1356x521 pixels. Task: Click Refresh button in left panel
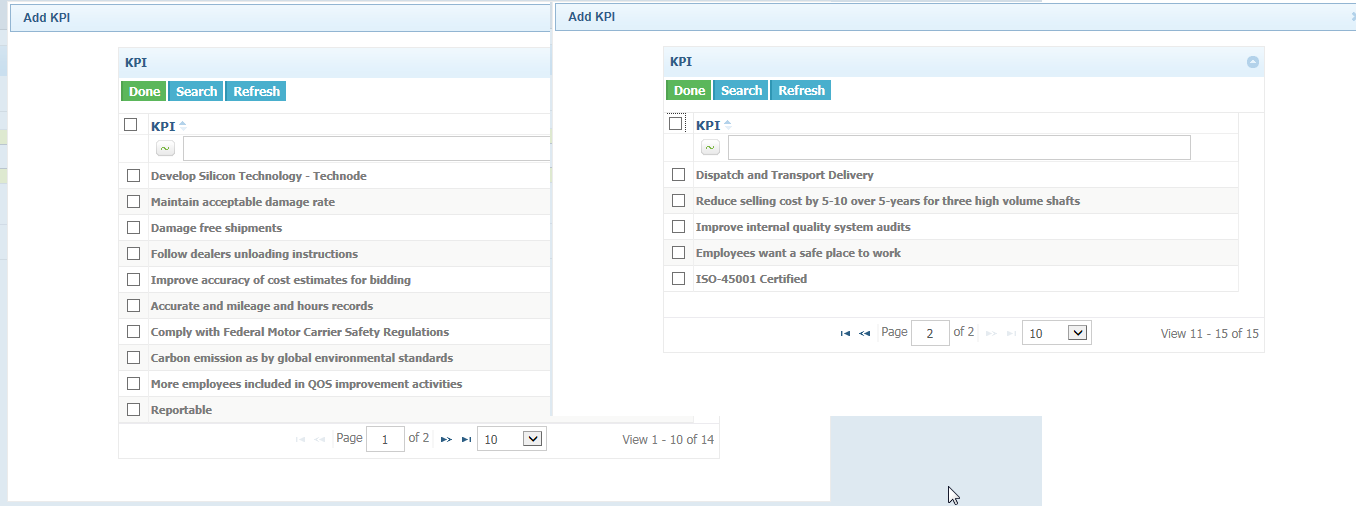pyautogui.click(x=256, y=91)
